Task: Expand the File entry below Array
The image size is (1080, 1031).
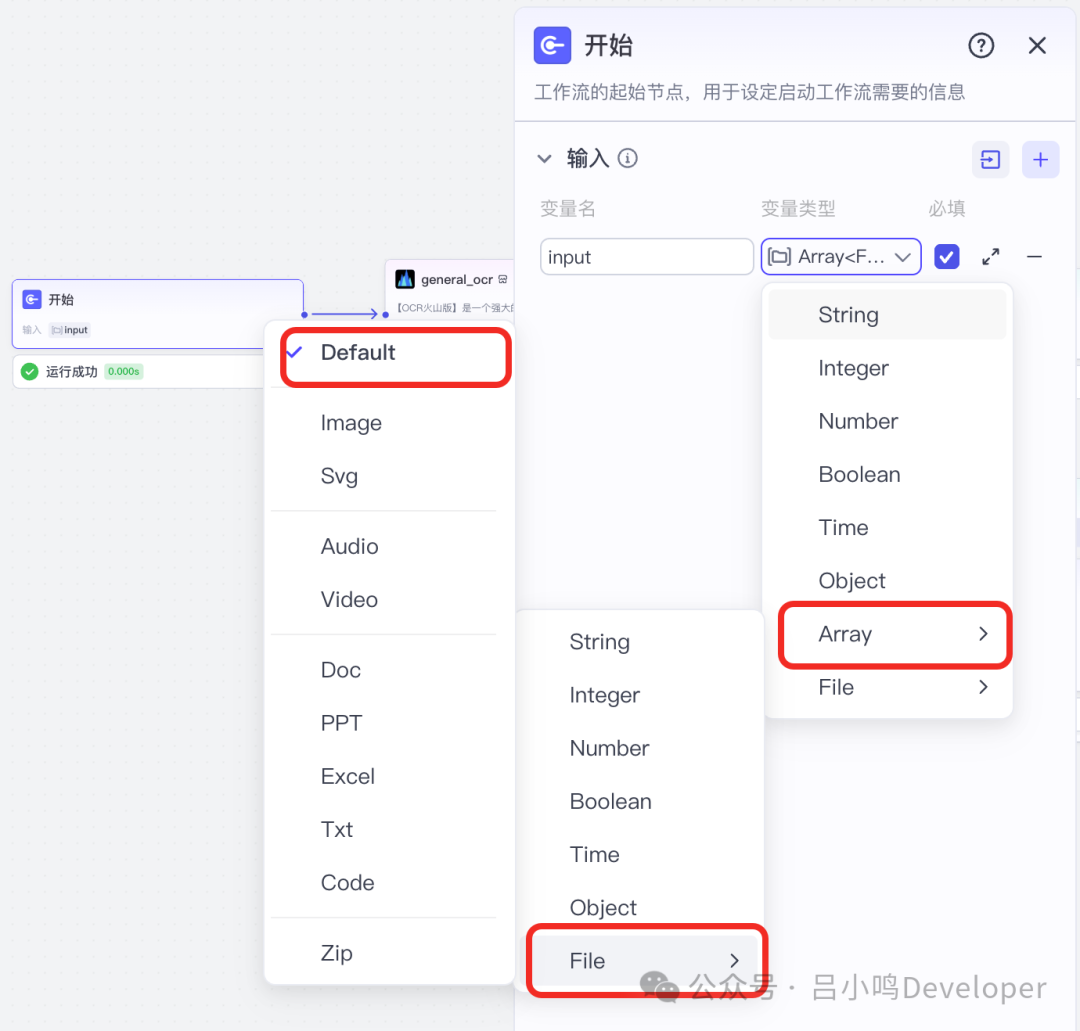Action: (887, 687)
